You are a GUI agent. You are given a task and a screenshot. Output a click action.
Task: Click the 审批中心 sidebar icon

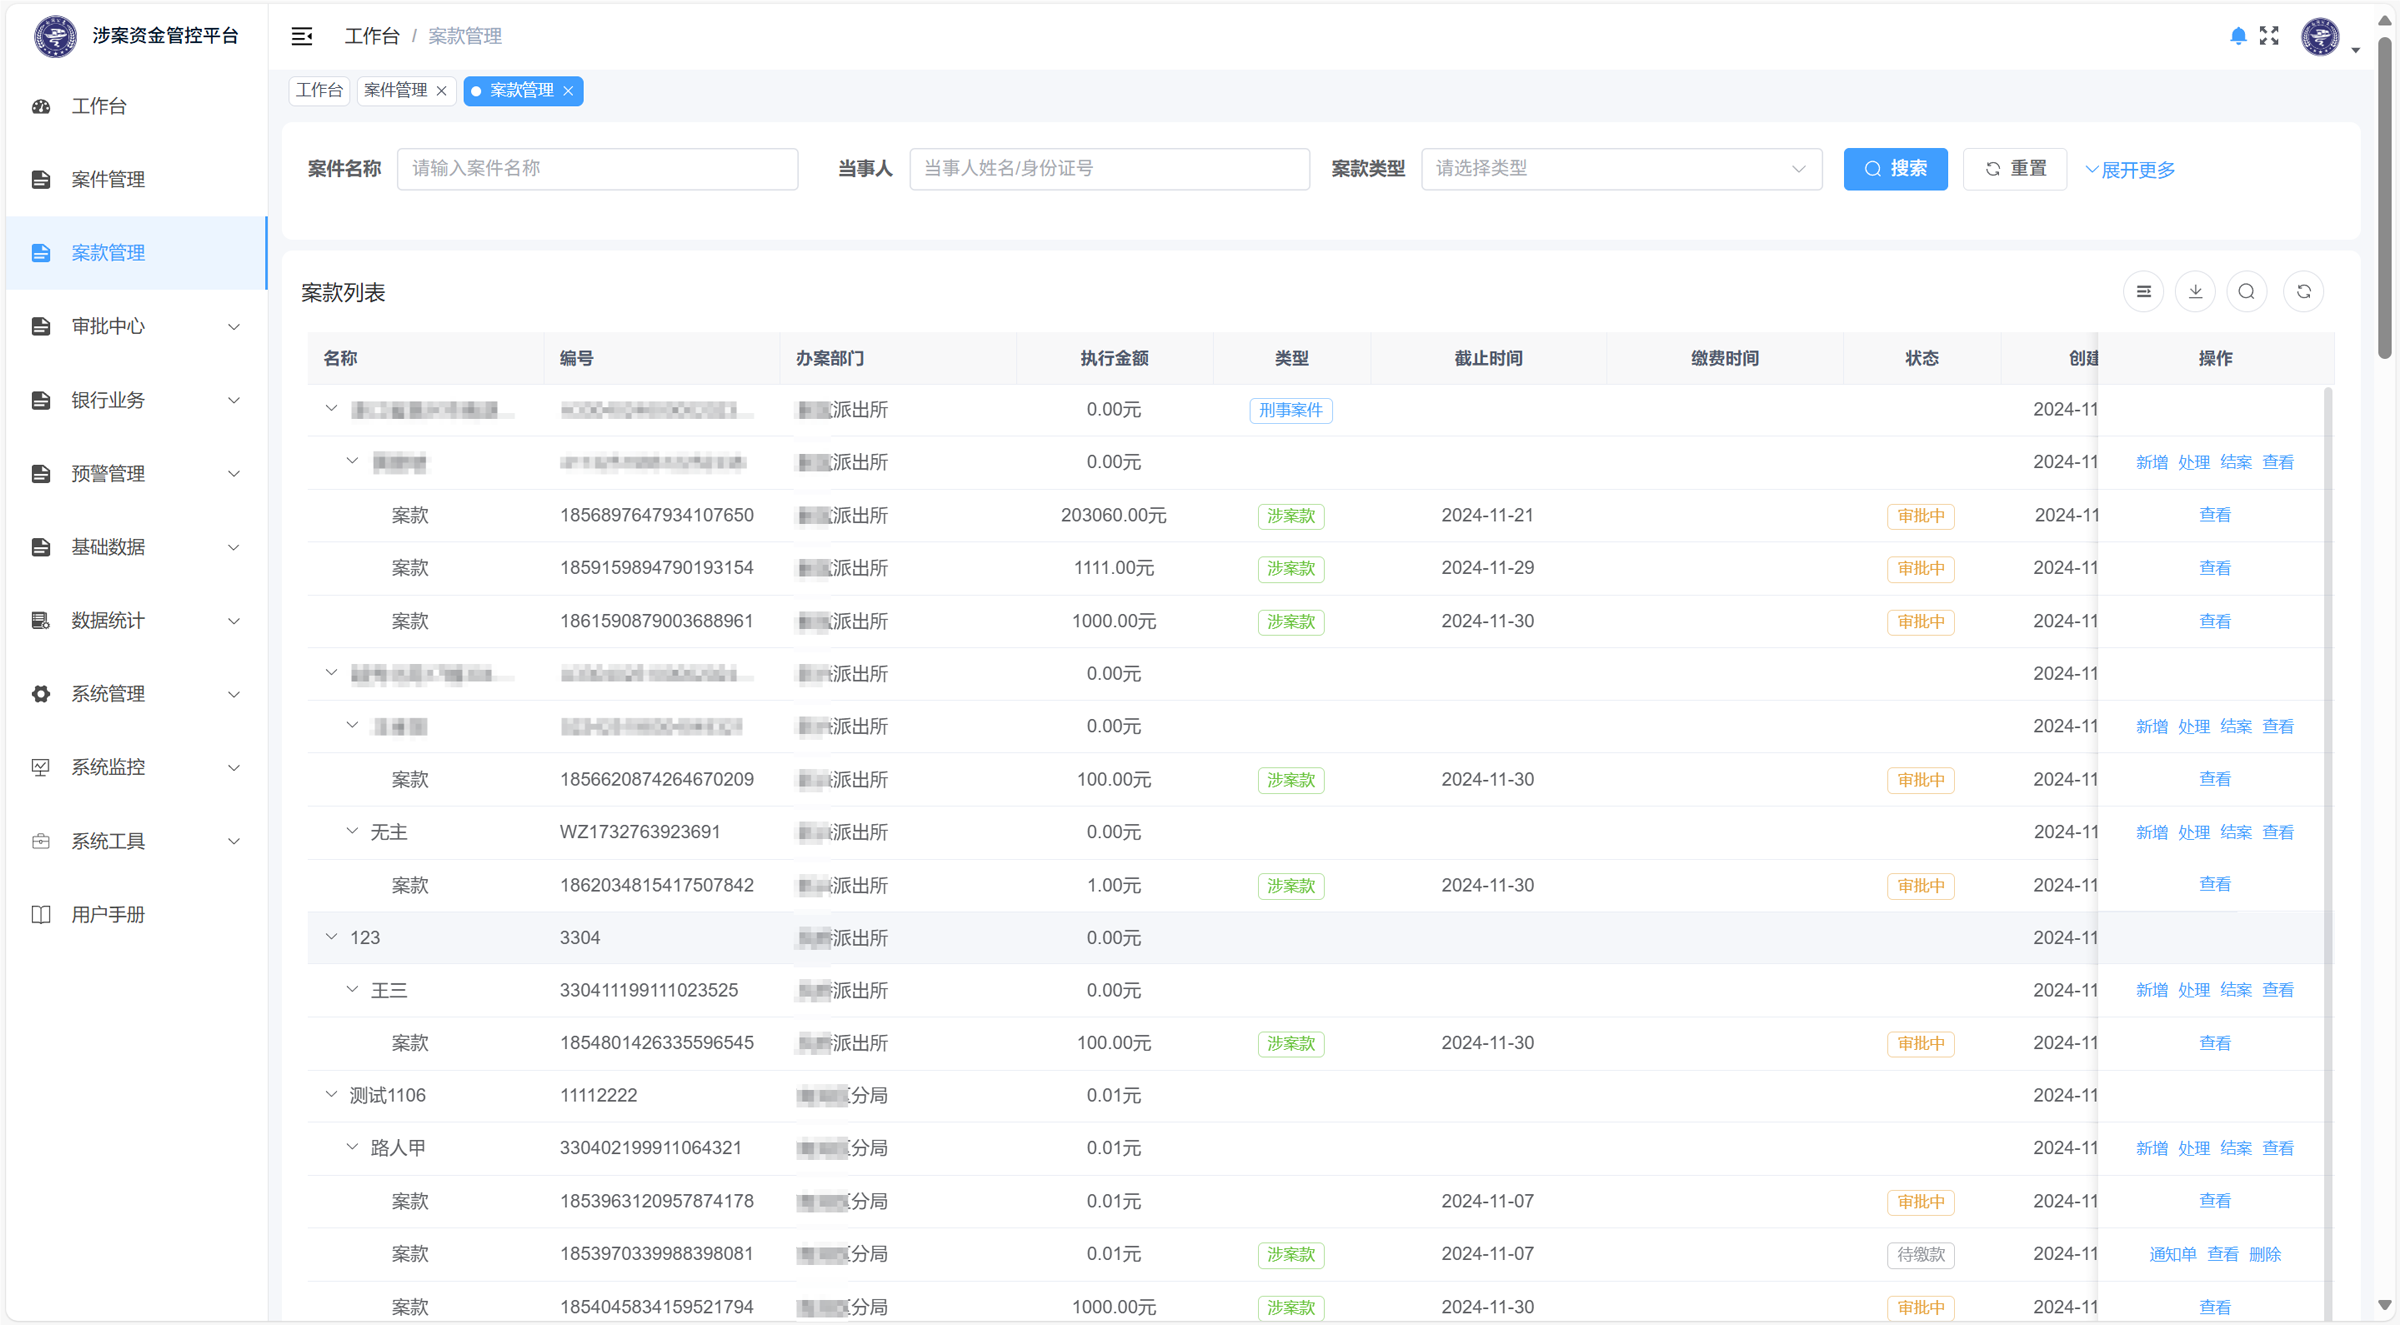41,327
